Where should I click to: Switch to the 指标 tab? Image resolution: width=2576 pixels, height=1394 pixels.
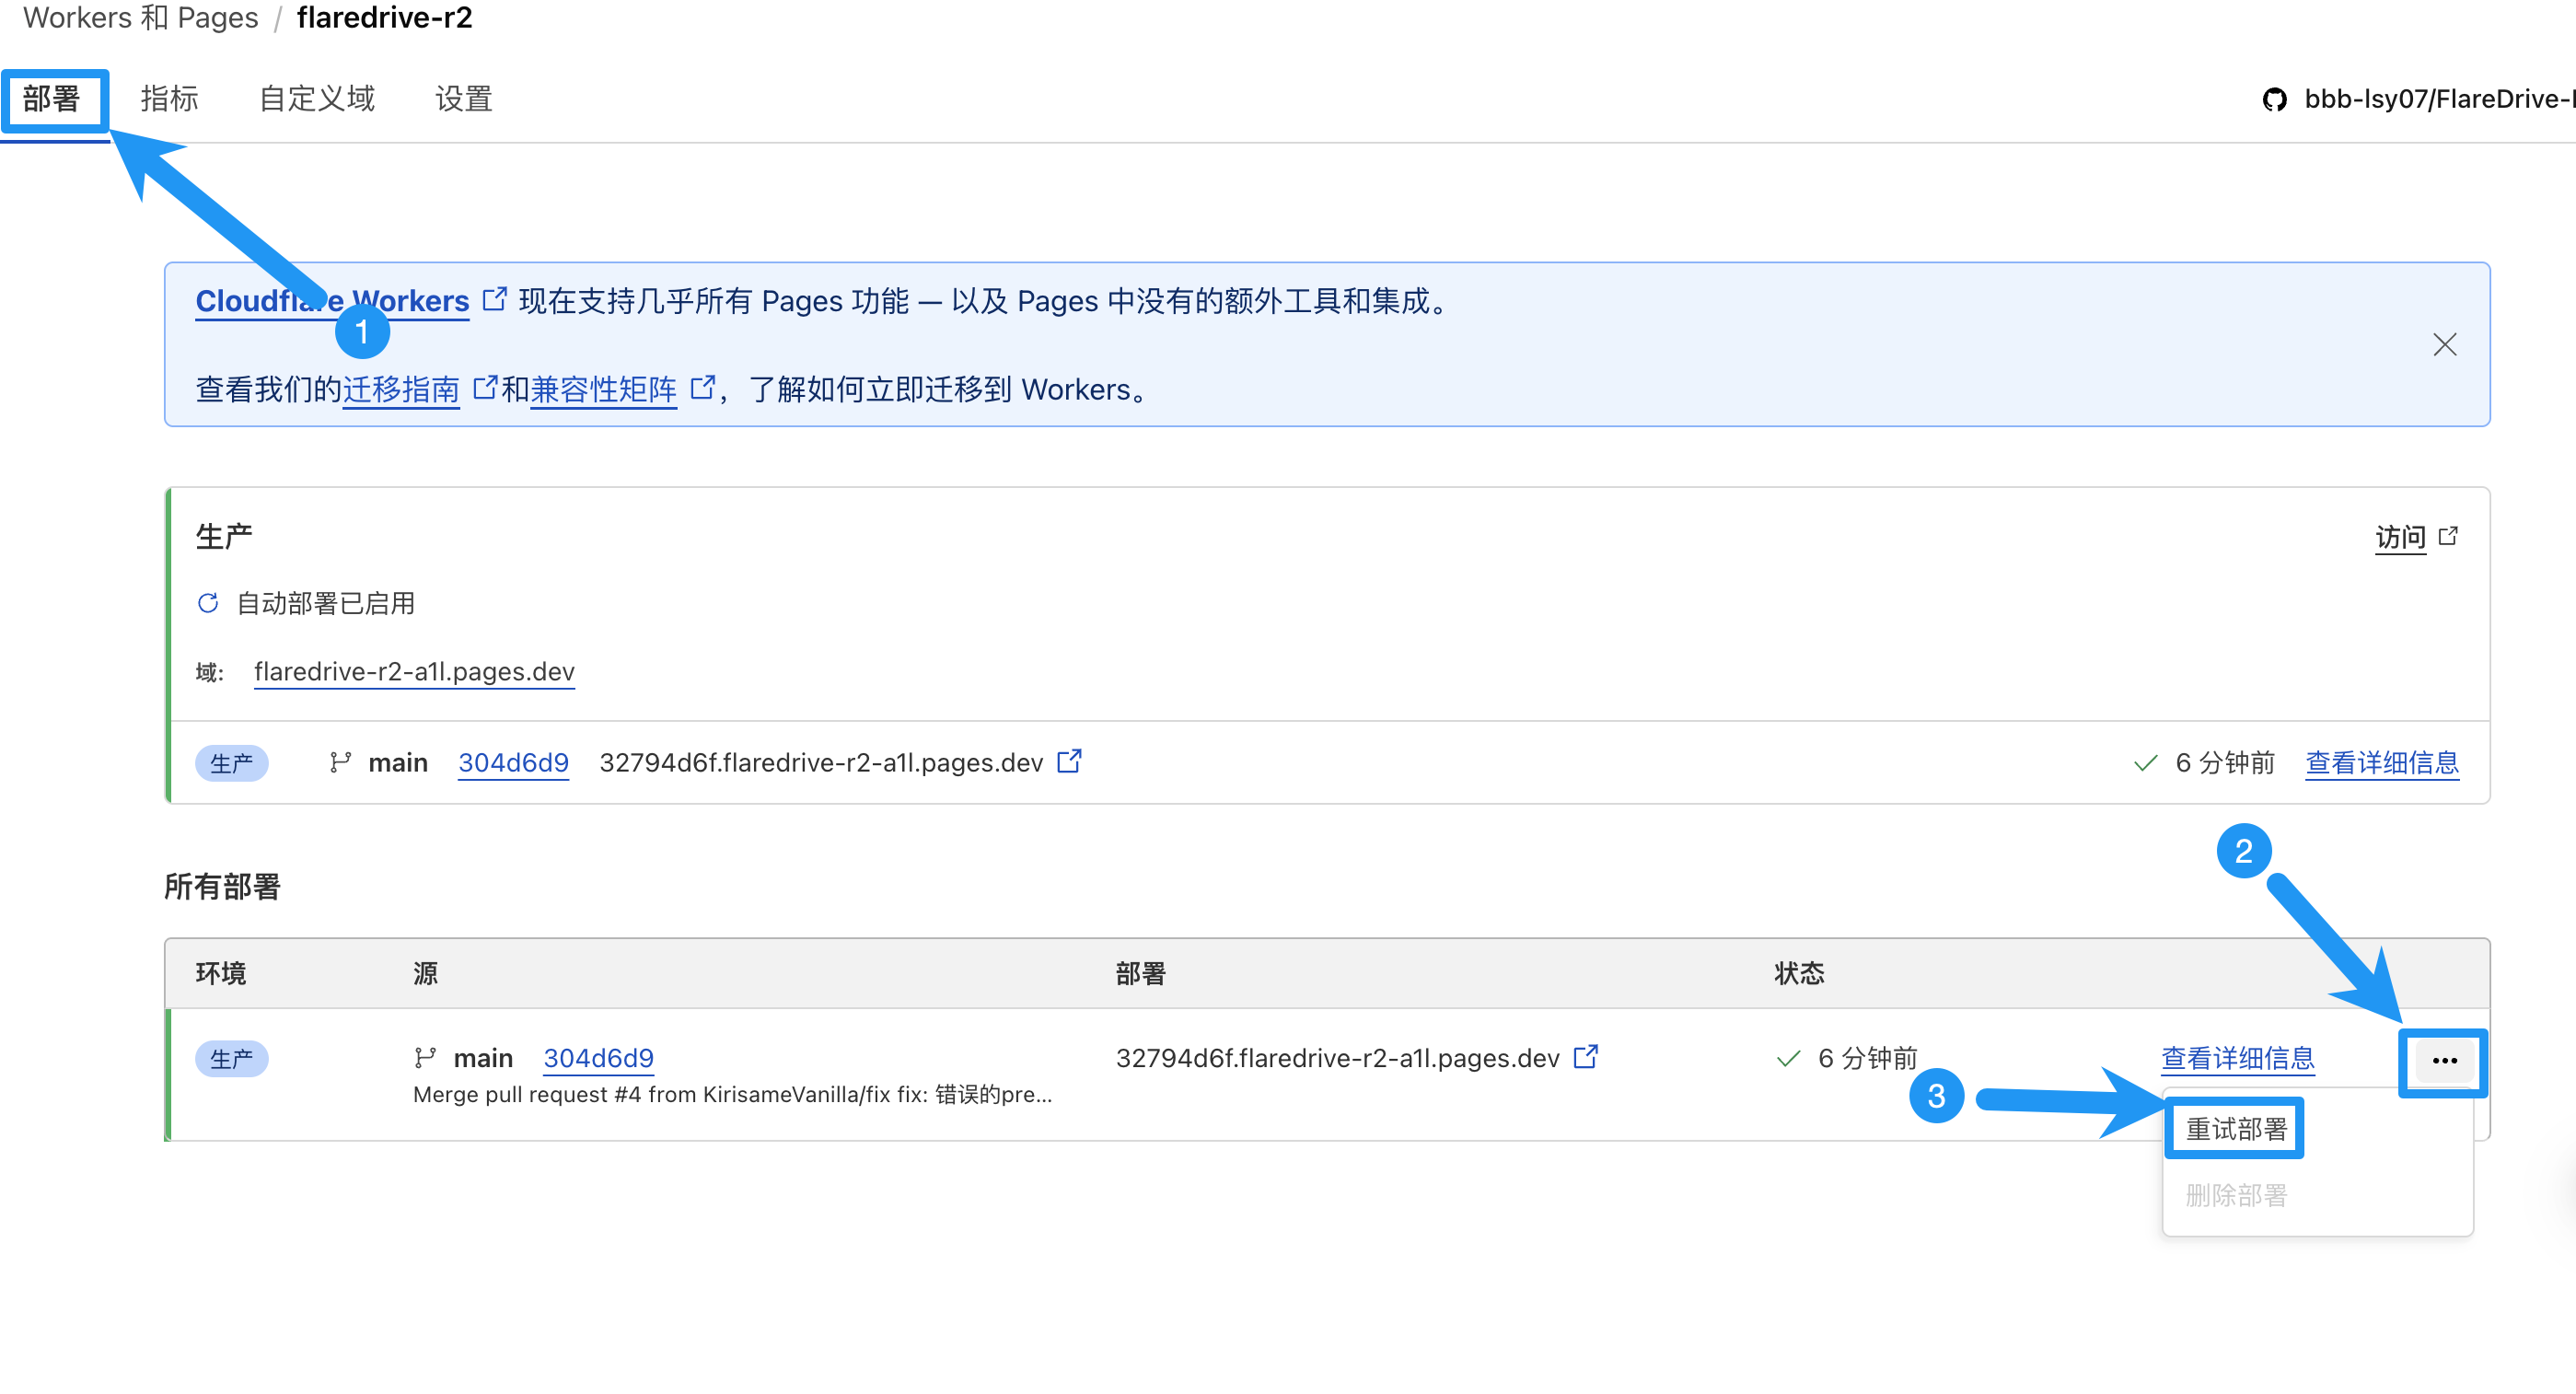(169, 99)
